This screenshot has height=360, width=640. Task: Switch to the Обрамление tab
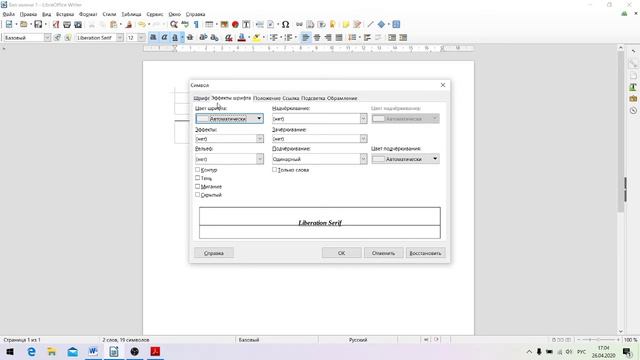[x=342, y=98]
